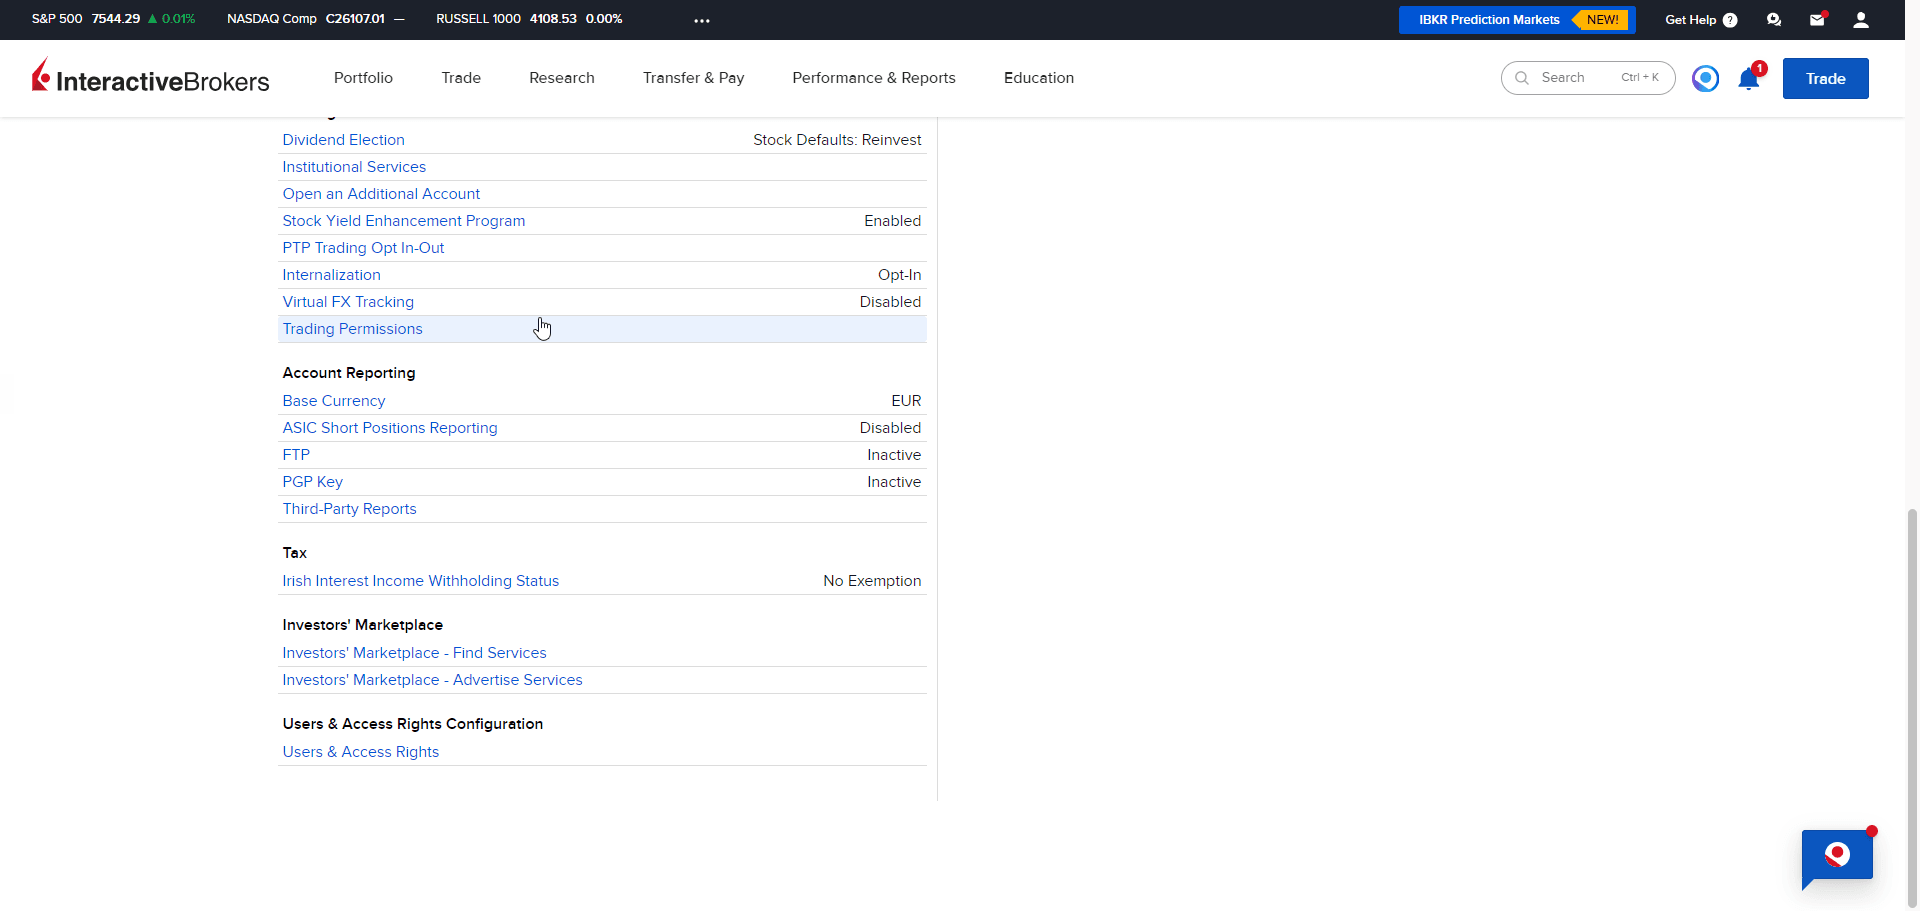The height and width of the screenshot is (911, 1920).
Task: Open Third-Party Reports link
Action: (349, 509)
